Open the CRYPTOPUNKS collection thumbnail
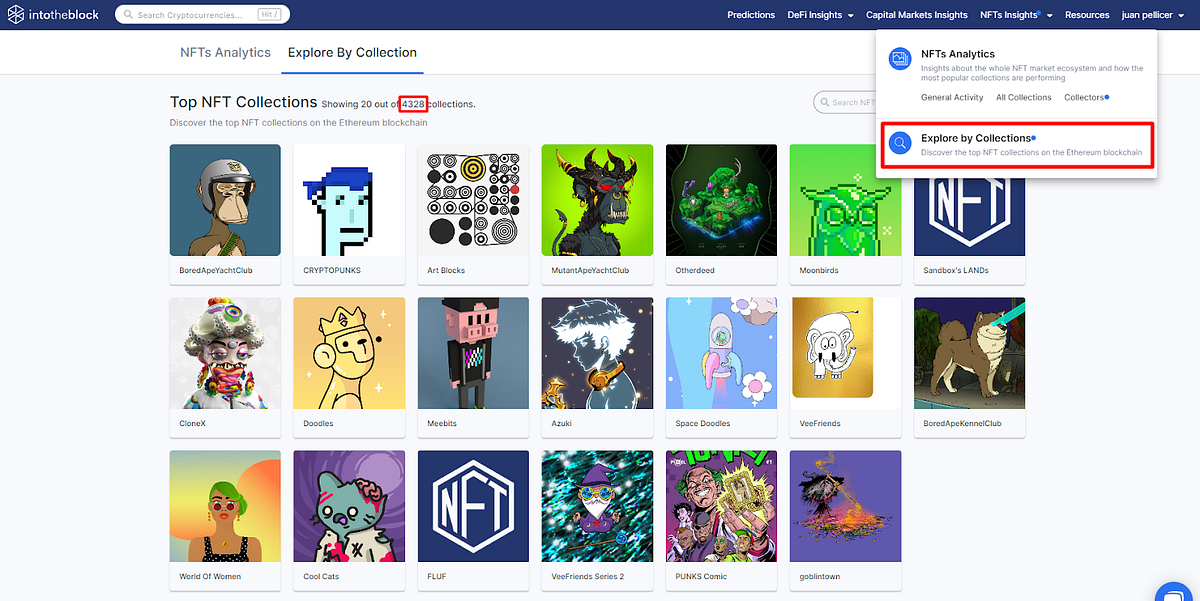Image resolution: width=1200 pixels, height=601 pixels. [x=349, y=200]
